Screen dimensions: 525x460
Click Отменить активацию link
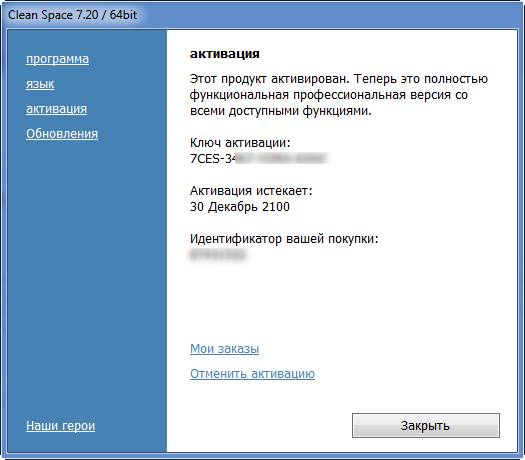[252, 374]
